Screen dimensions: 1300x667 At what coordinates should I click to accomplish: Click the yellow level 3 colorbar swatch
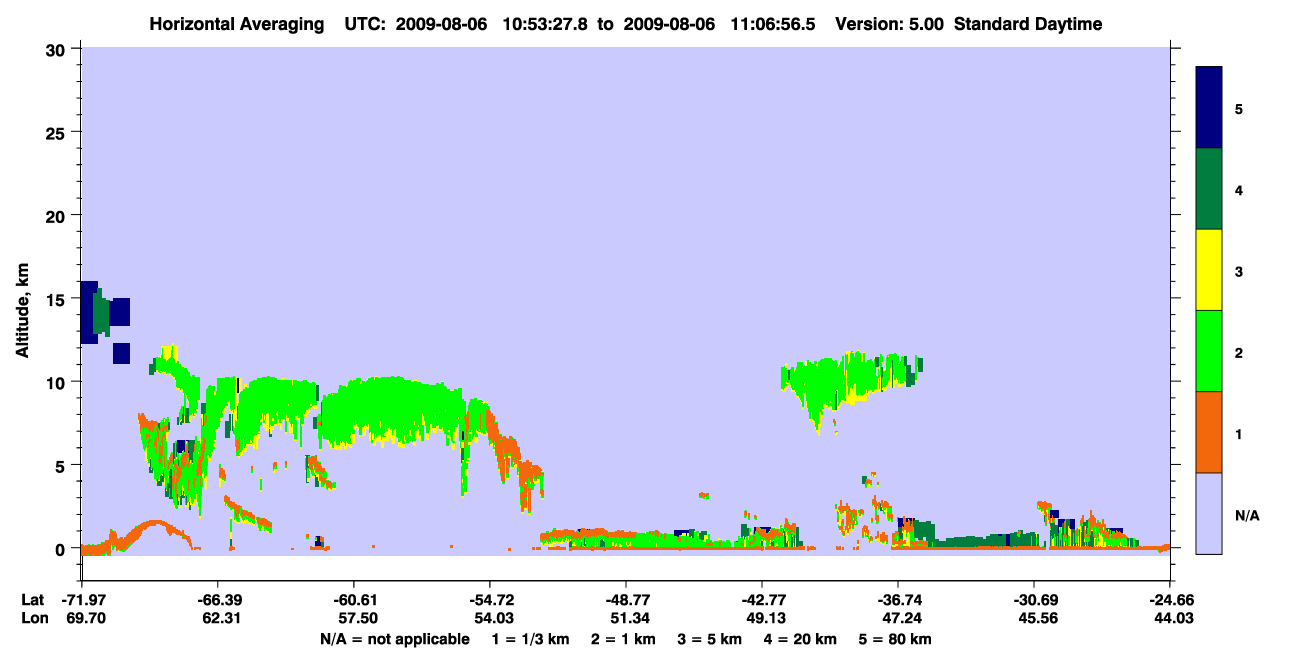(1209, 270)
